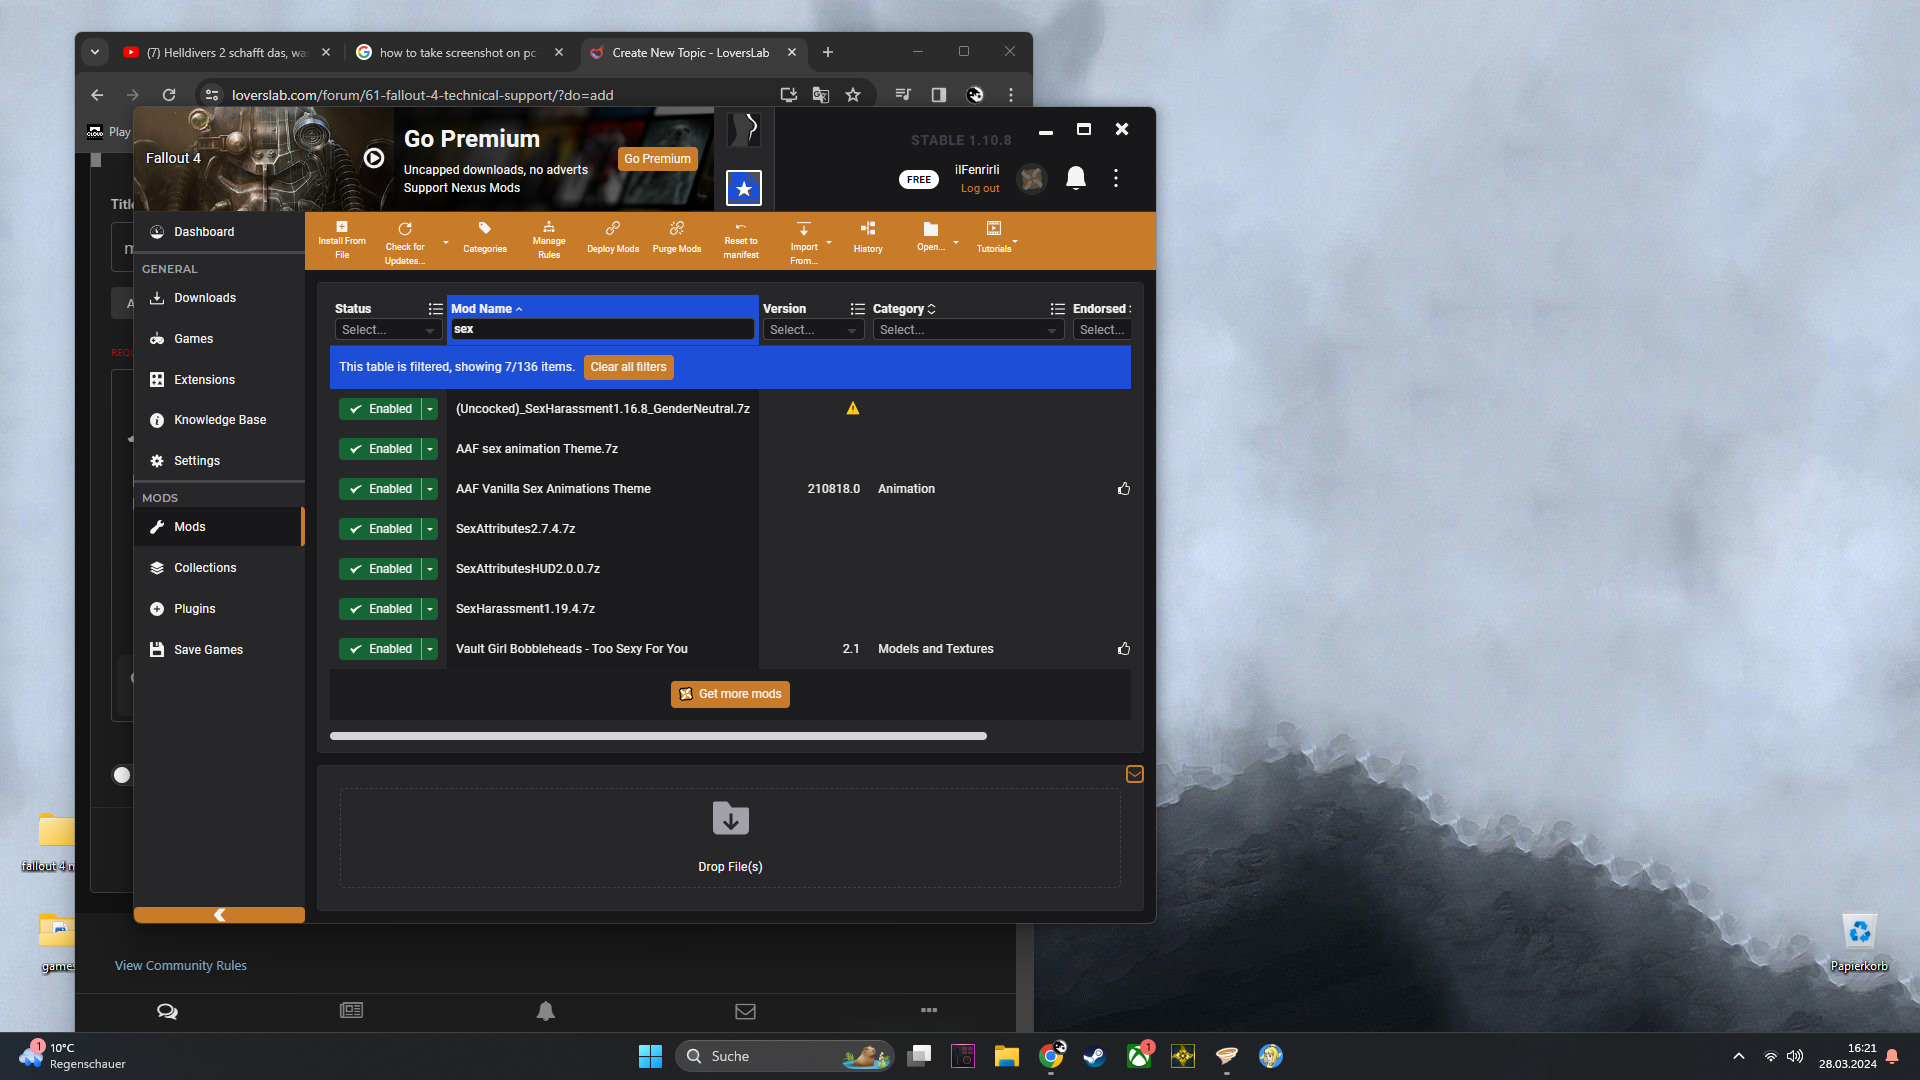The height and width of the screenshot is (1080, 1920).
Task: Endorse AAF Vanilla Sex Animations Theme
Action: click(1124, 489)
